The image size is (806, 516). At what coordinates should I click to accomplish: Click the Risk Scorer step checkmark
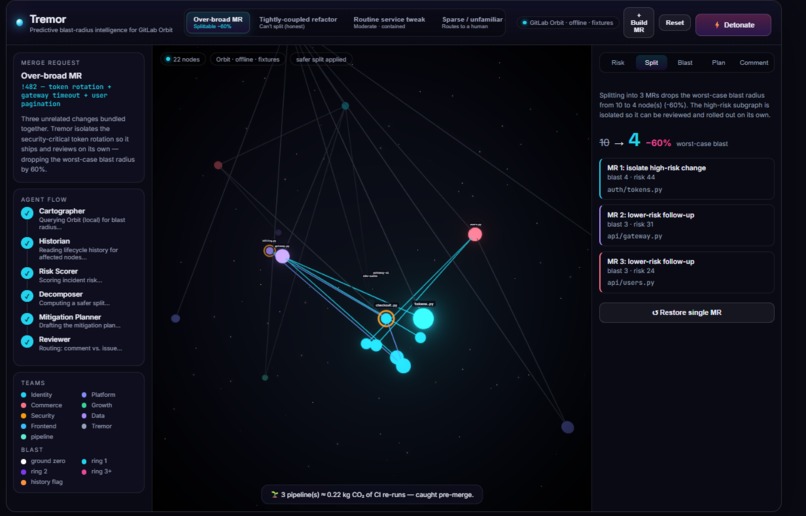27,273
